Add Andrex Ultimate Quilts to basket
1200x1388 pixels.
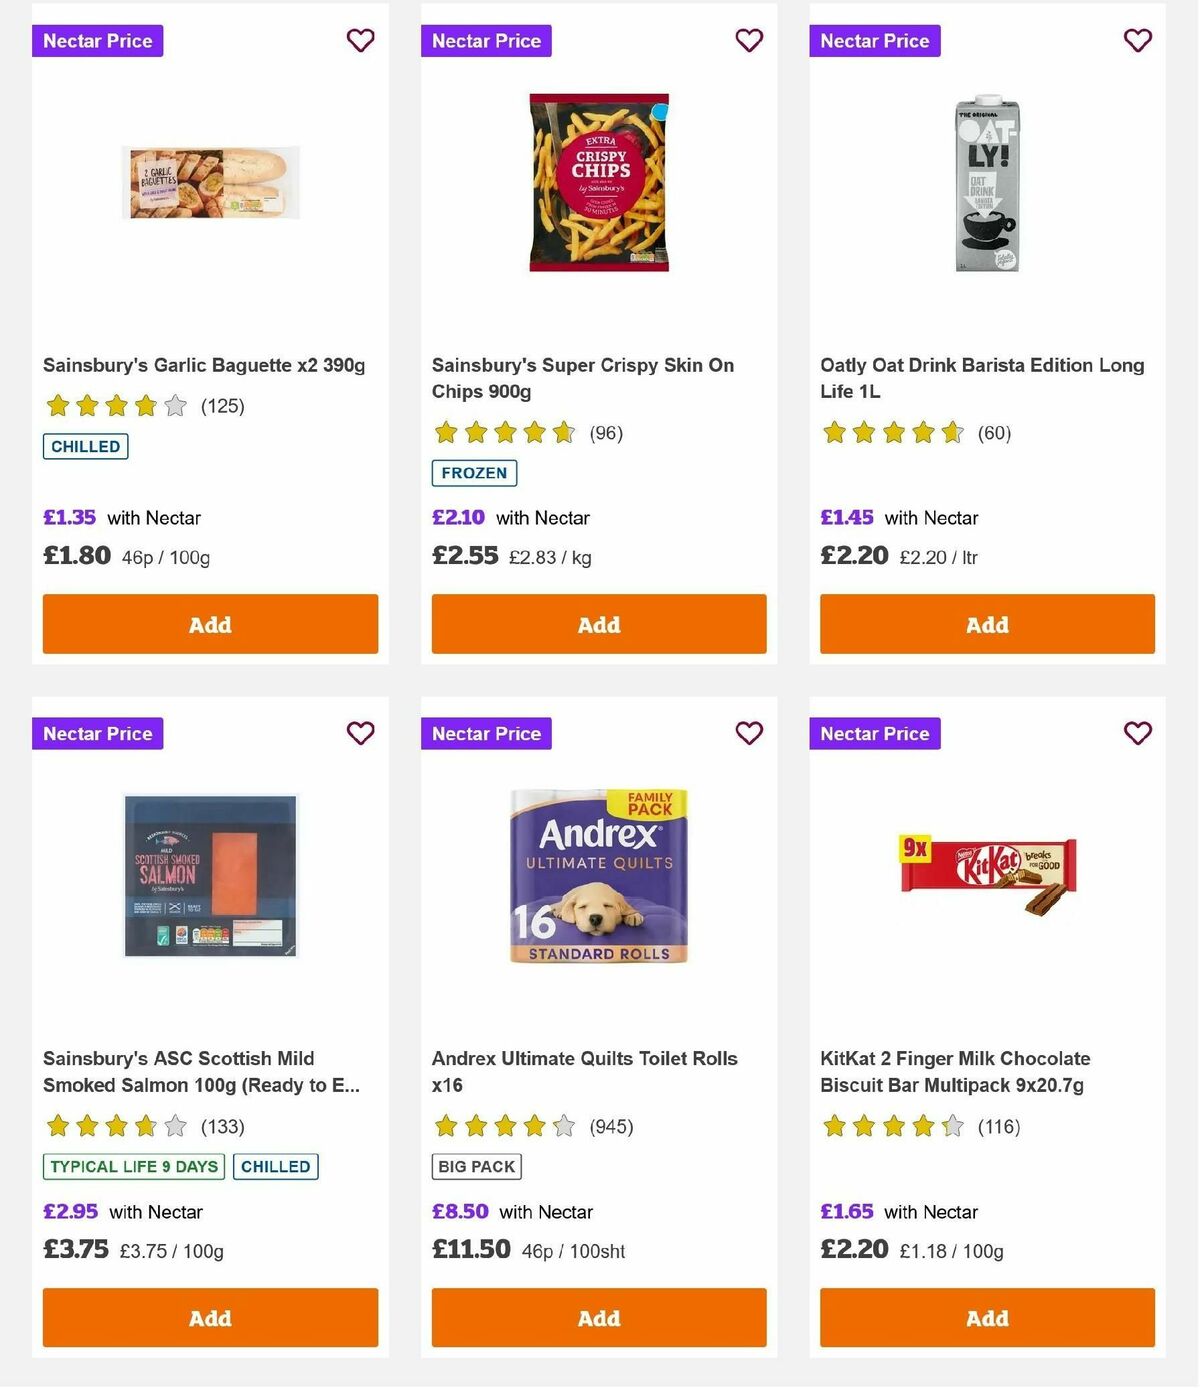tap(598, 1318)
